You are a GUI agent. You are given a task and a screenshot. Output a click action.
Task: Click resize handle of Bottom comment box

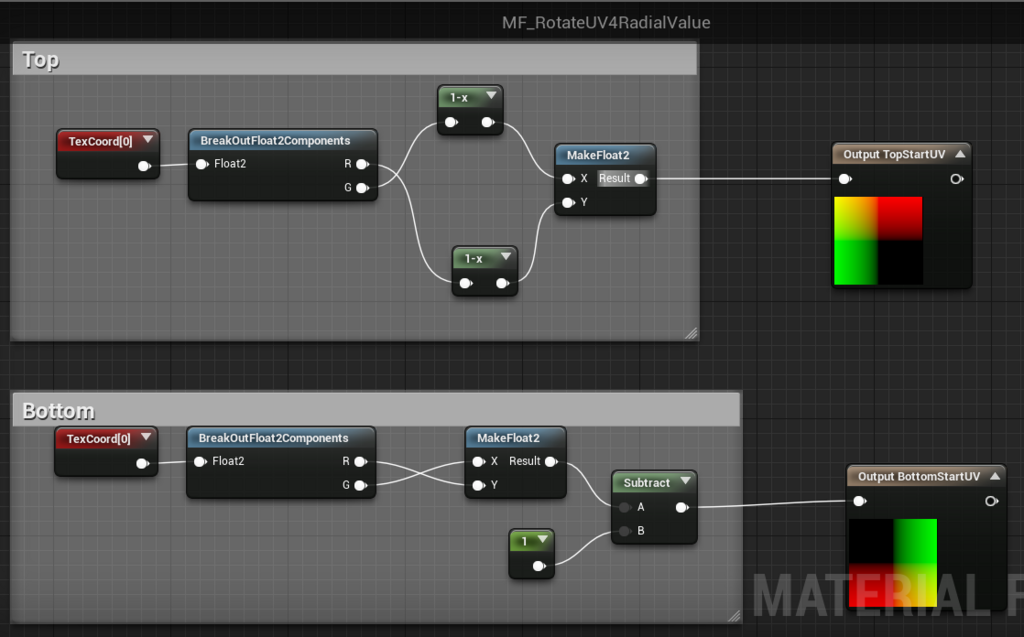(734, 615)
